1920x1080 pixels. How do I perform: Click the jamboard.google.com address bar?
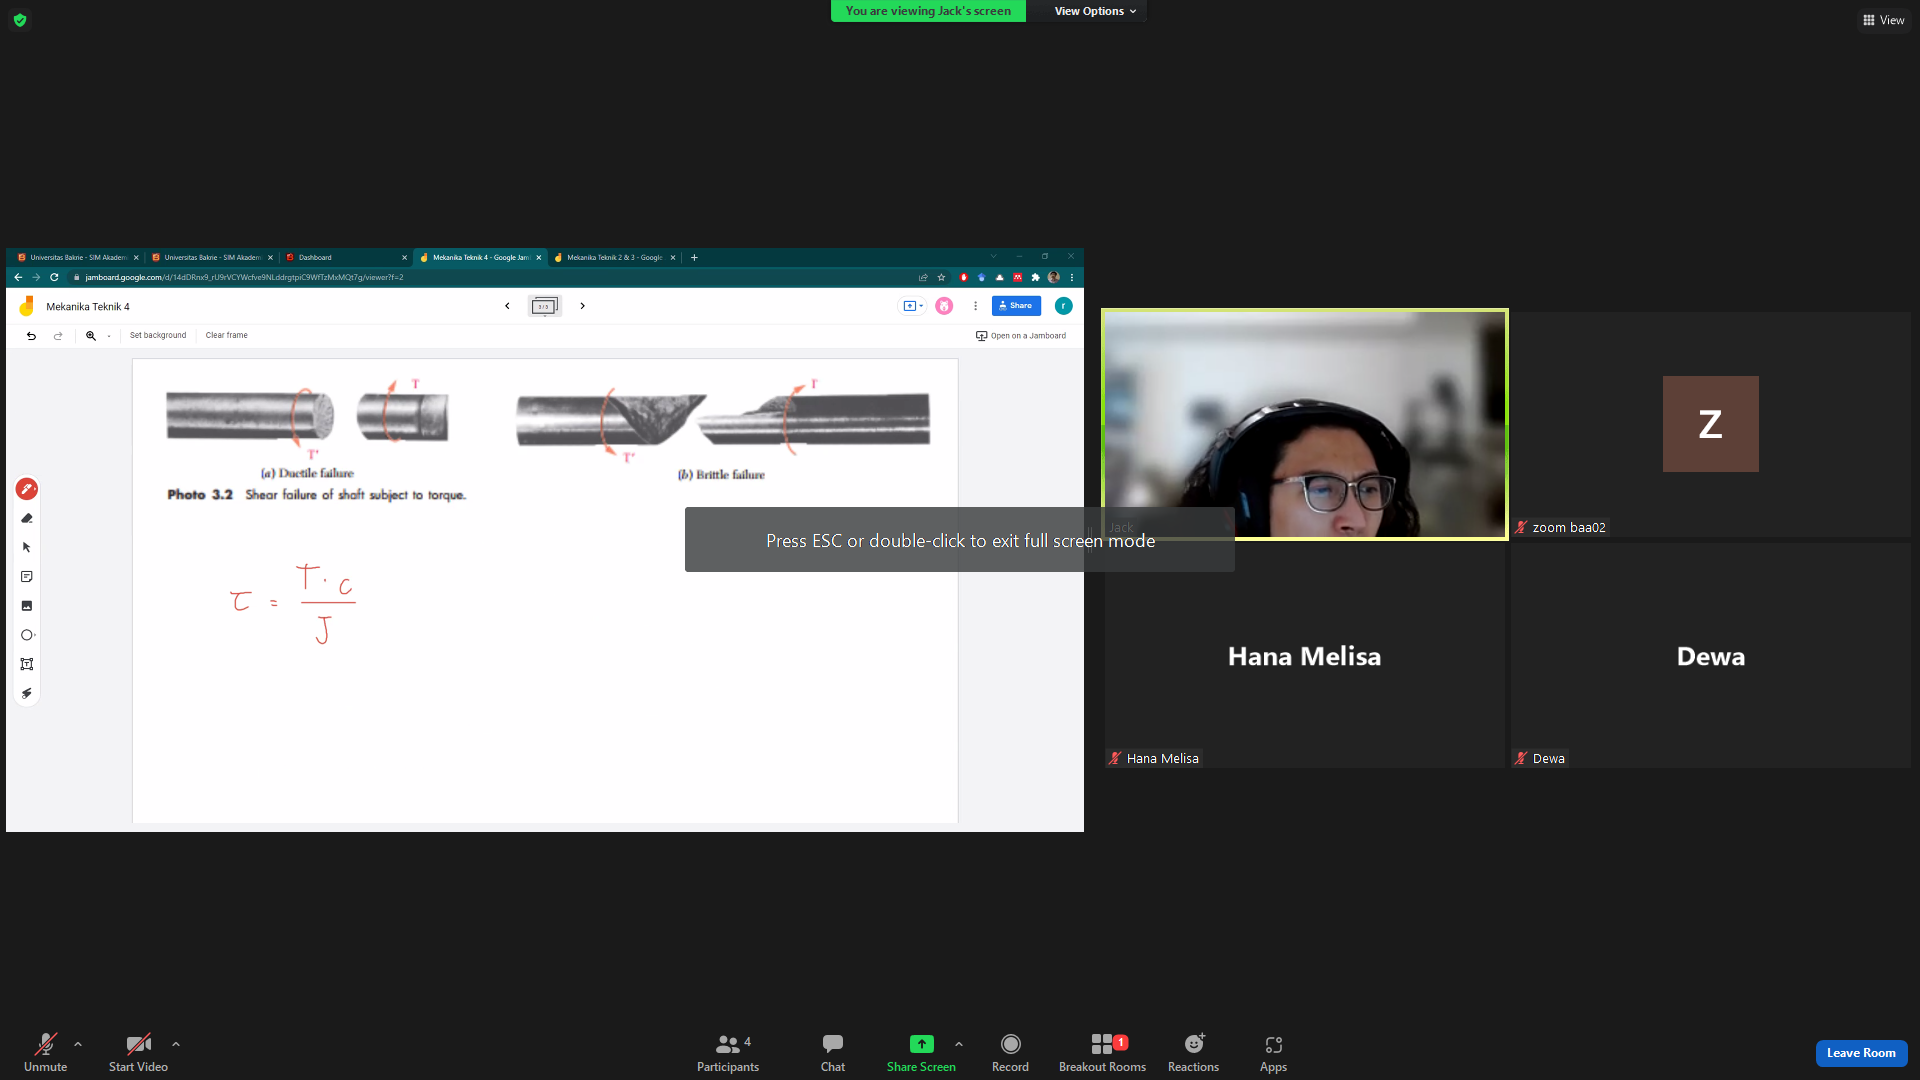pos(490,278)
